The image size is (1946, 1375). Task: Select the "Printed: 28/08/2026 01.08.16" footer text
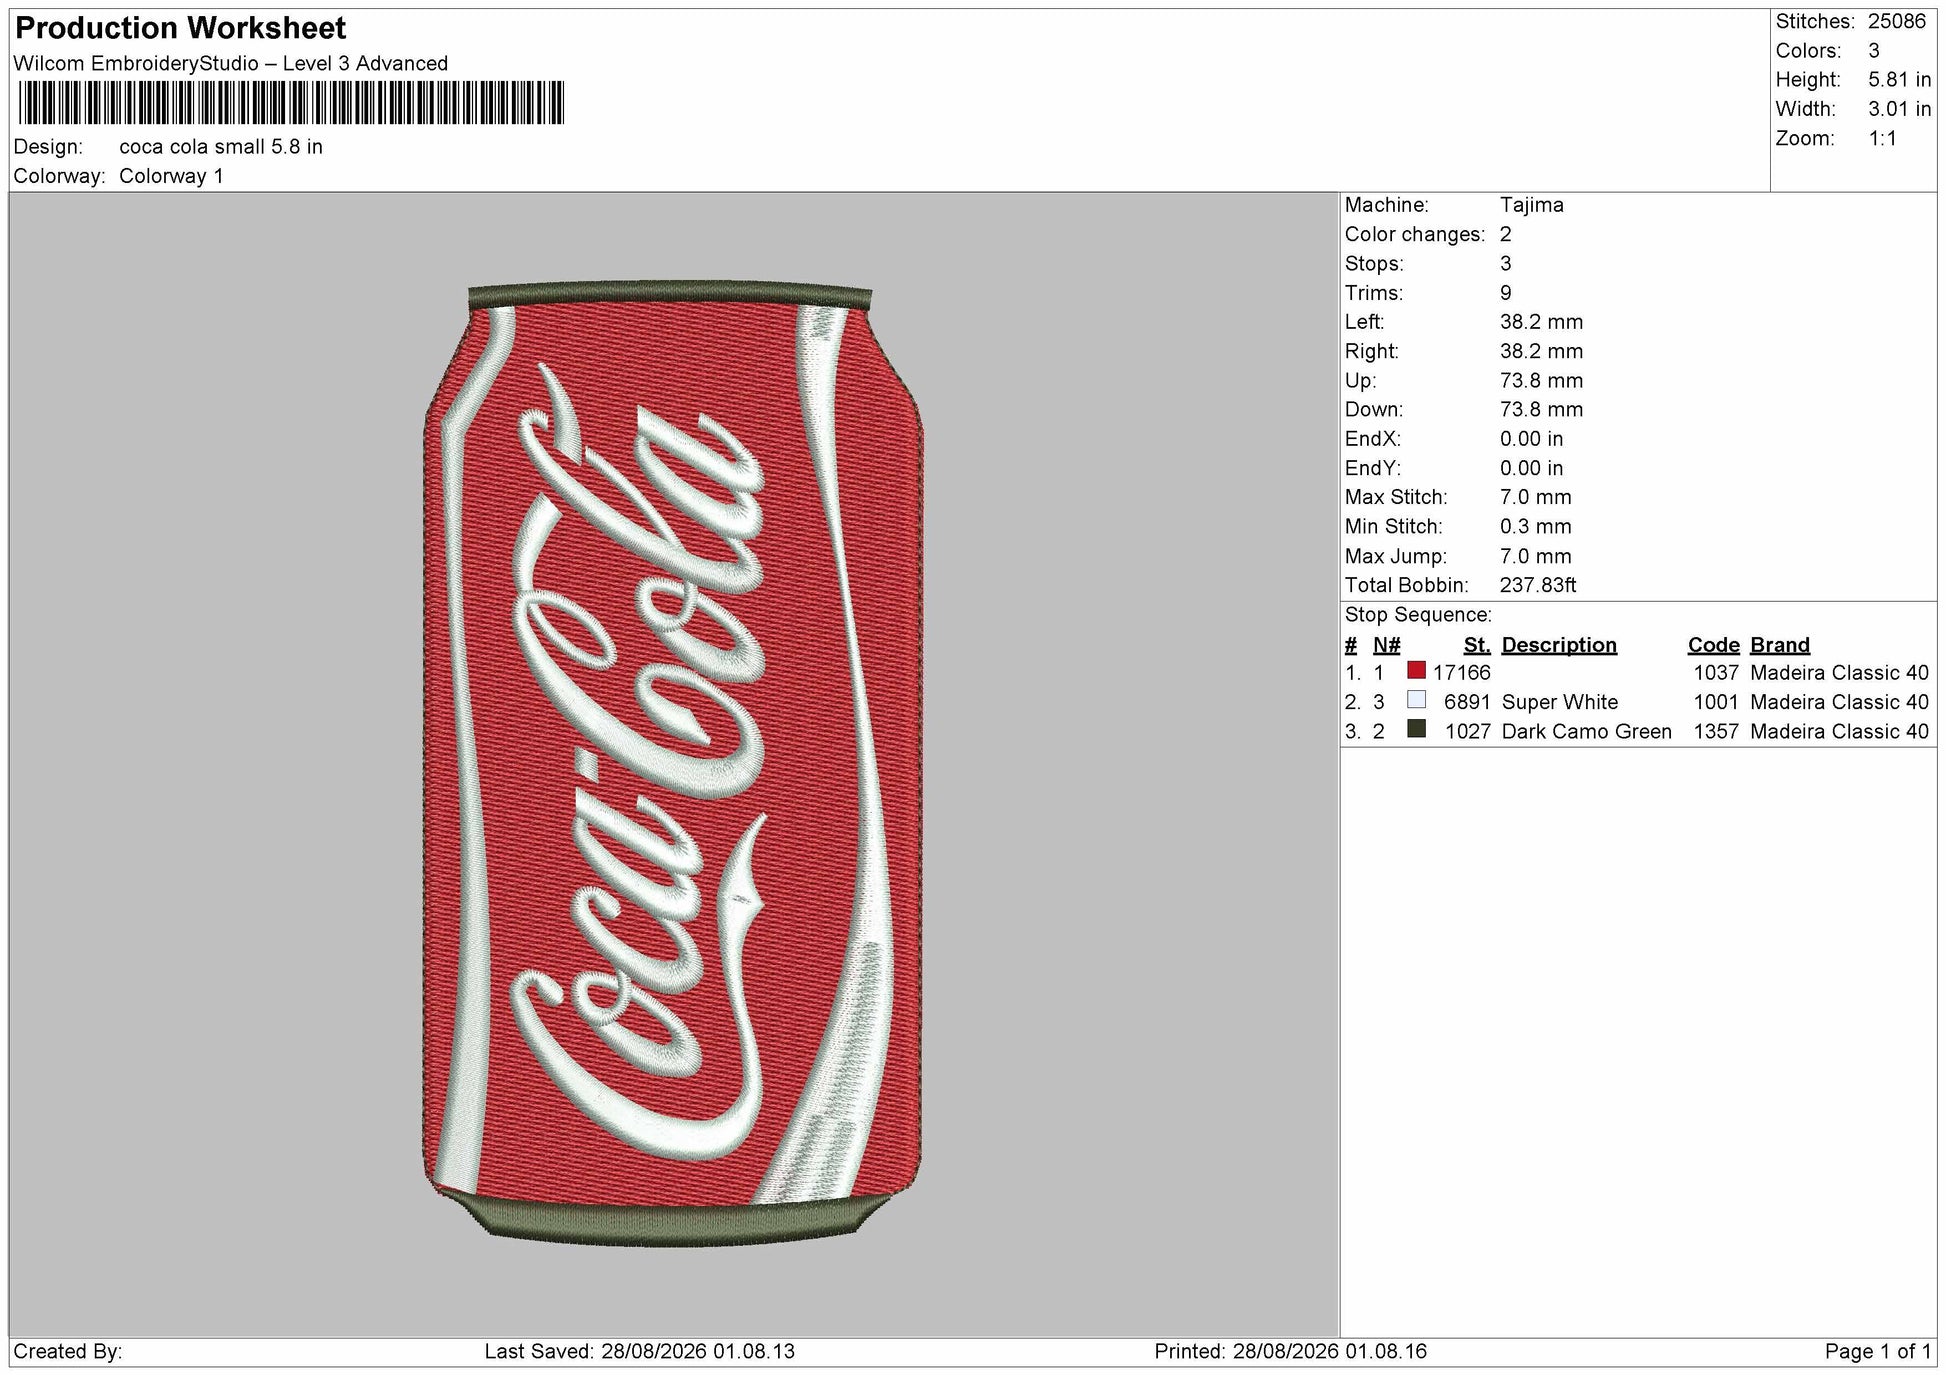[x=1291, y=1352]
